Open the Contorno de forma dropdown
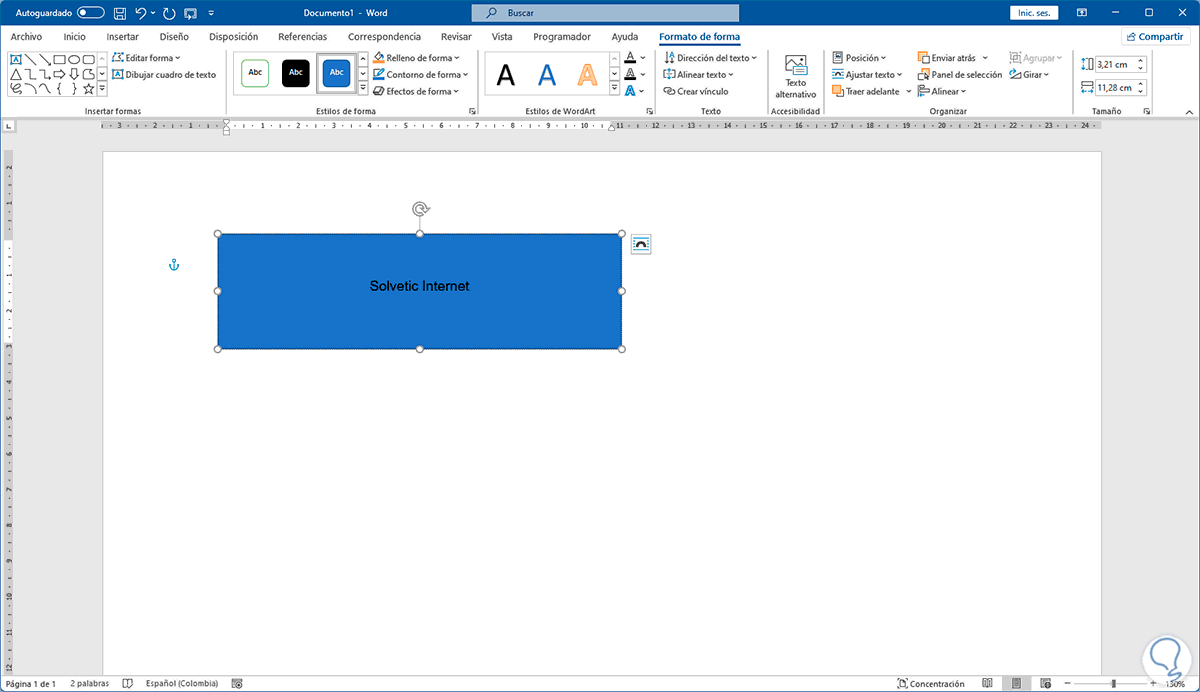Viewport: 1200px width, 692px height. point(420,74)
